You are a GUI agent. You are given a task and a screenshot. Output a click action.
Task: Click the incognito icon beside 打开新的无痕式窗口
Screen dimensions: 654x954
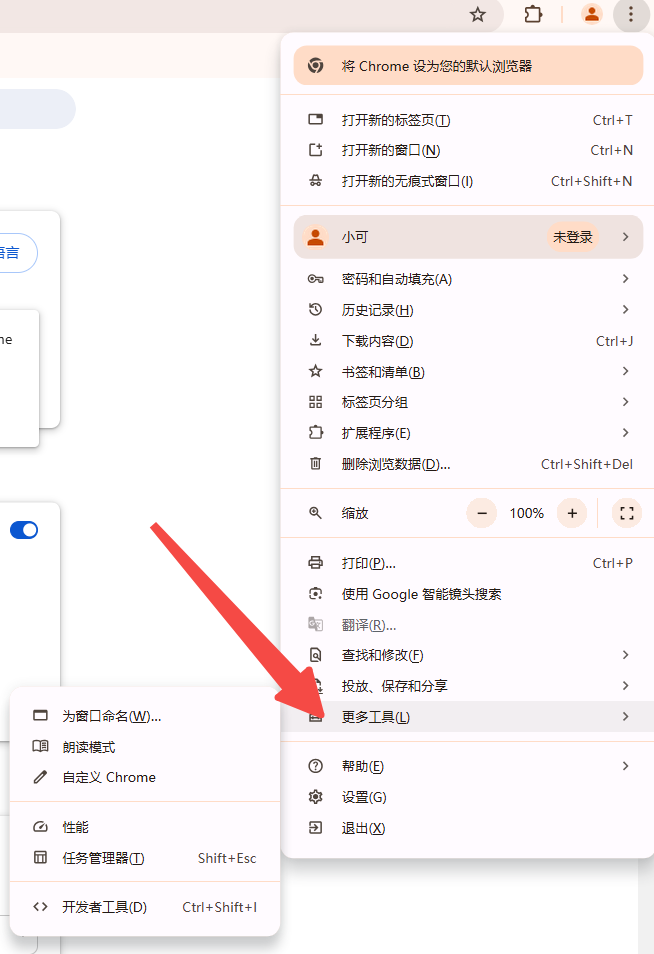pyautogui.click(x=315, y=181)
